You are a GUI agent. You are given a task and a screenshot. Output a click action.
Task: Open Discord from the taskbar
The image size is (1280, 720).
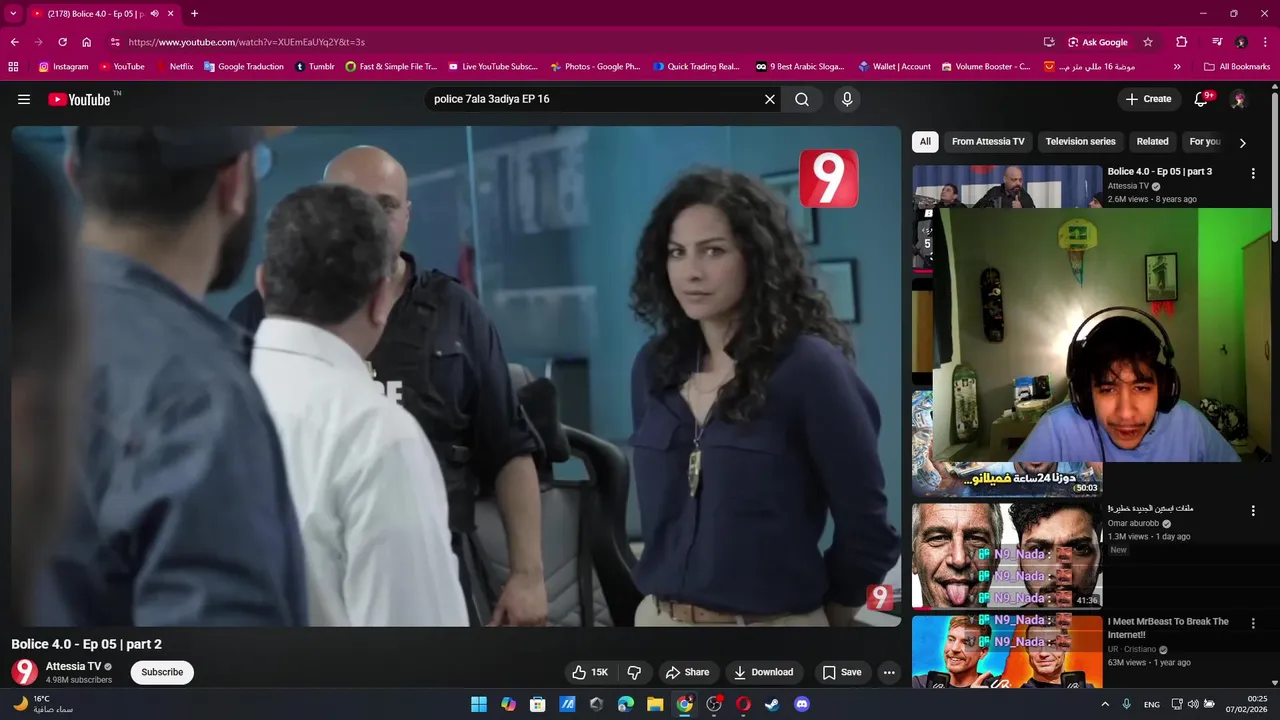tap(801, 704)
